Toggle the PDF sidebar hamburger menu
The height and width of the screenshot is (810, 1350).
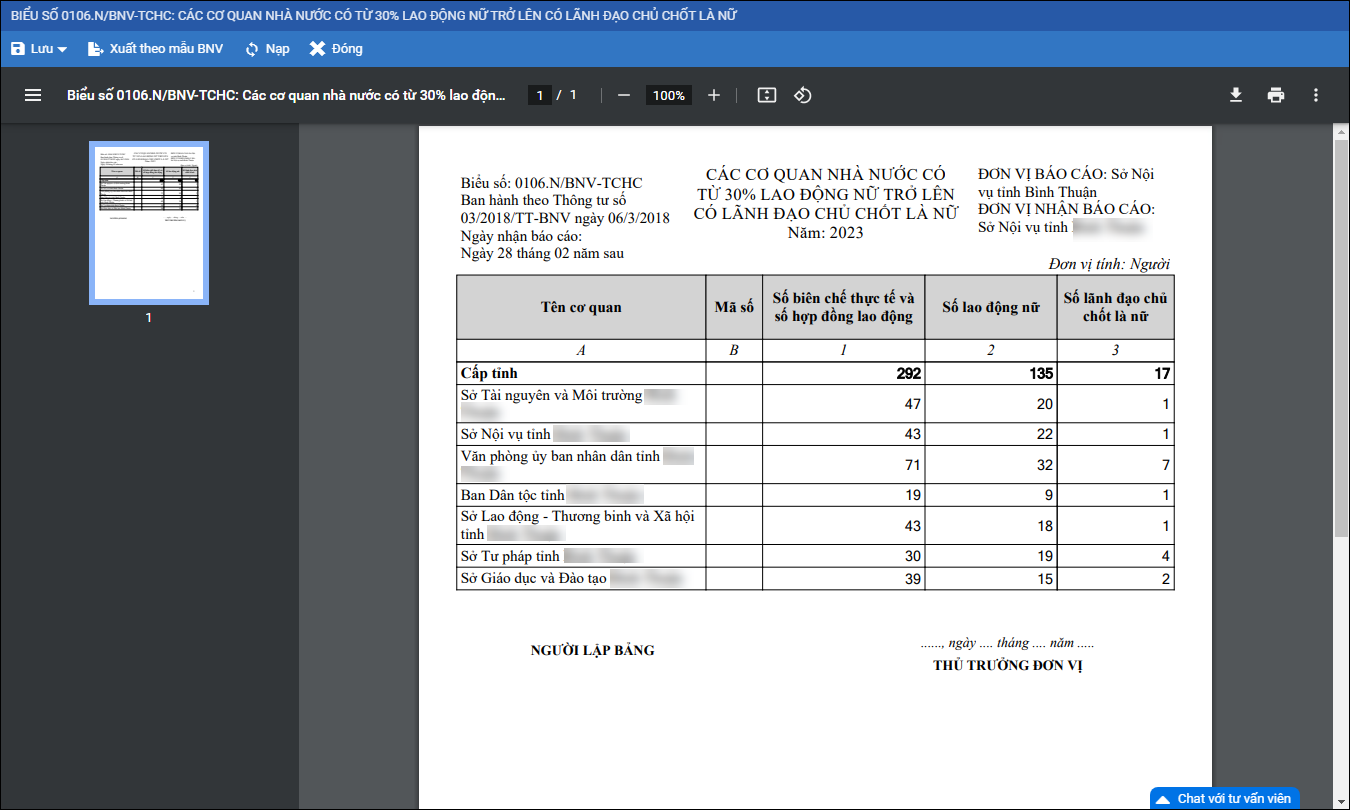tap(33, 95)
